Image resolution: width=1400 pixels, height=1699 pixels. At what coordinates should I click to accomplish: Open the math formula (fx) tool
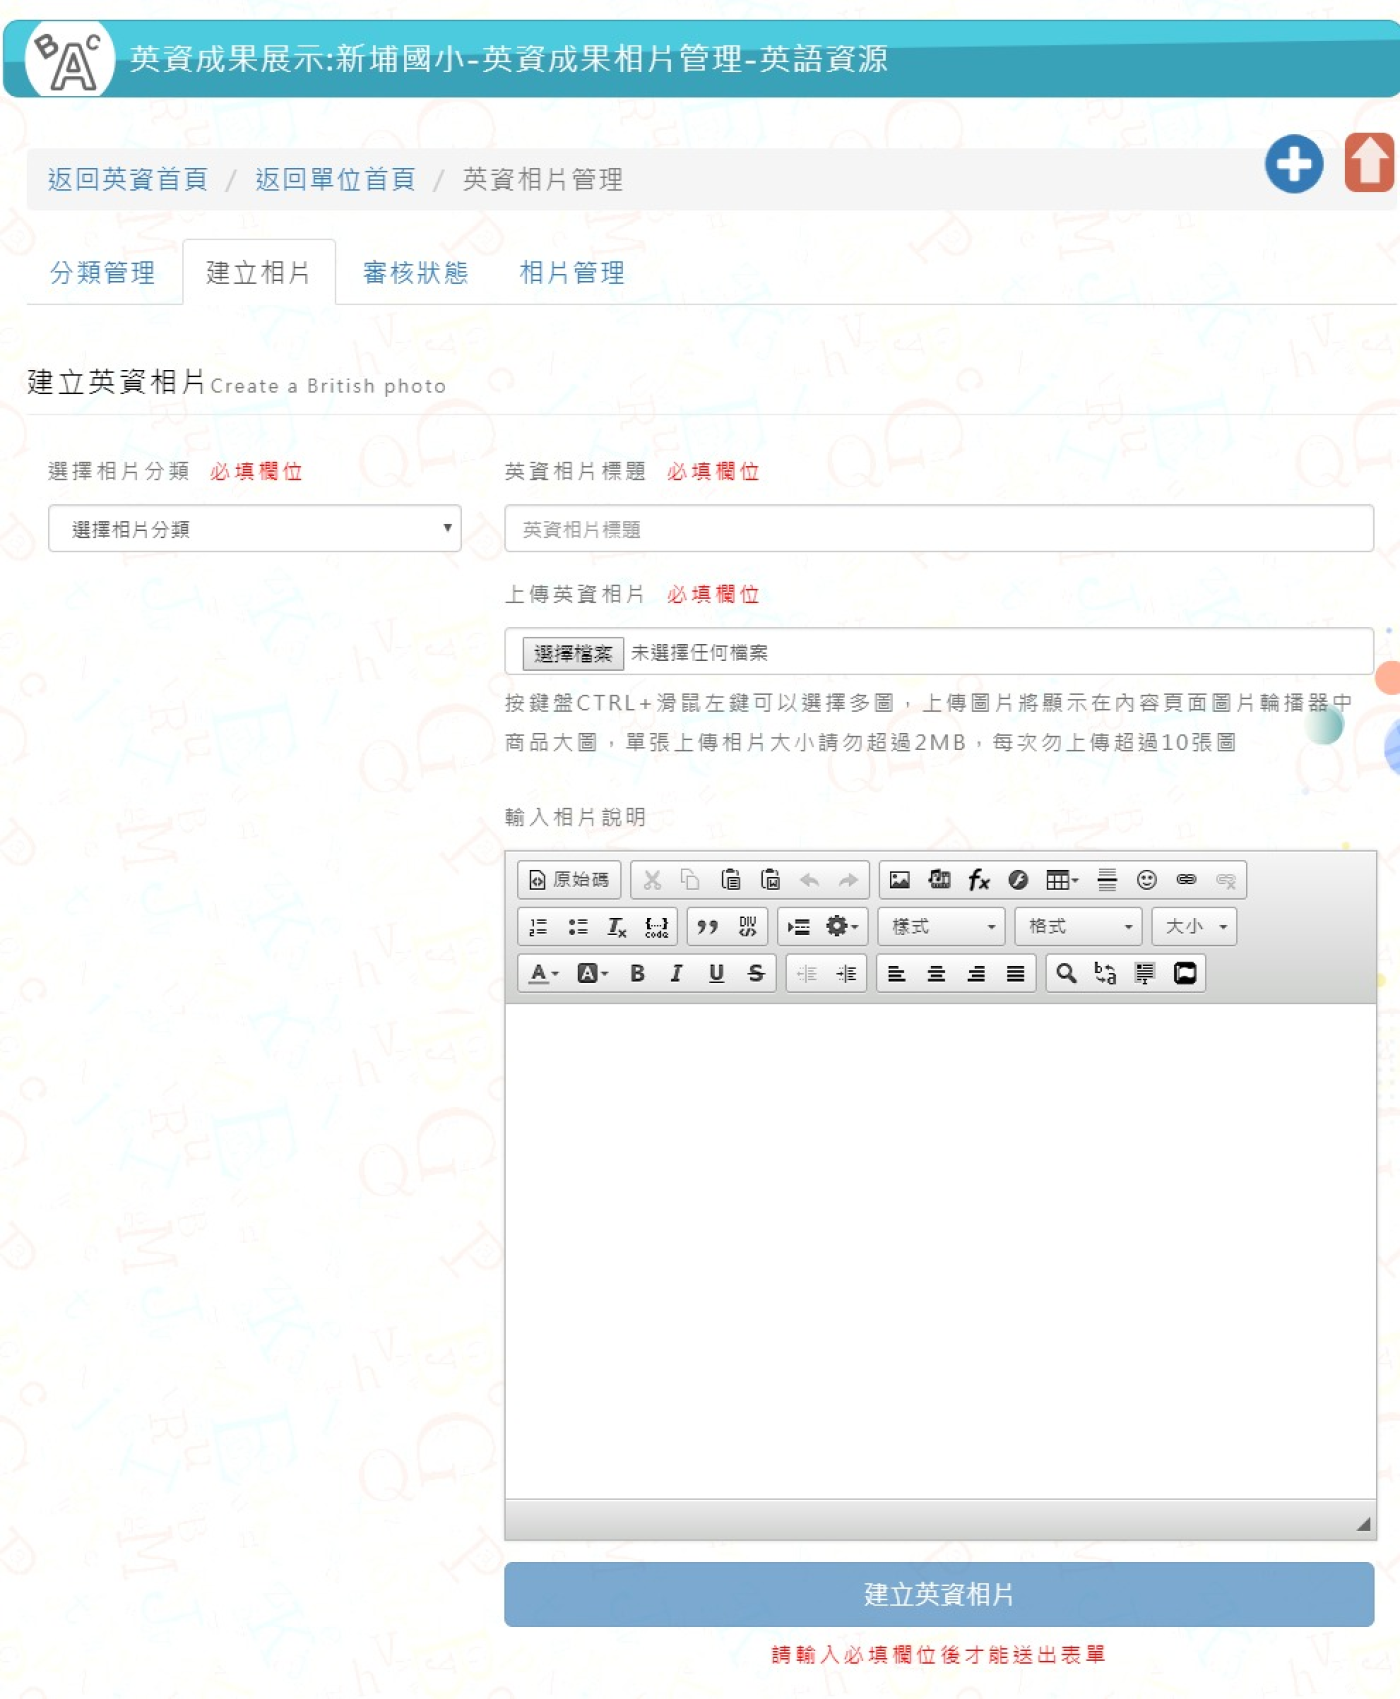click(978, 880)
